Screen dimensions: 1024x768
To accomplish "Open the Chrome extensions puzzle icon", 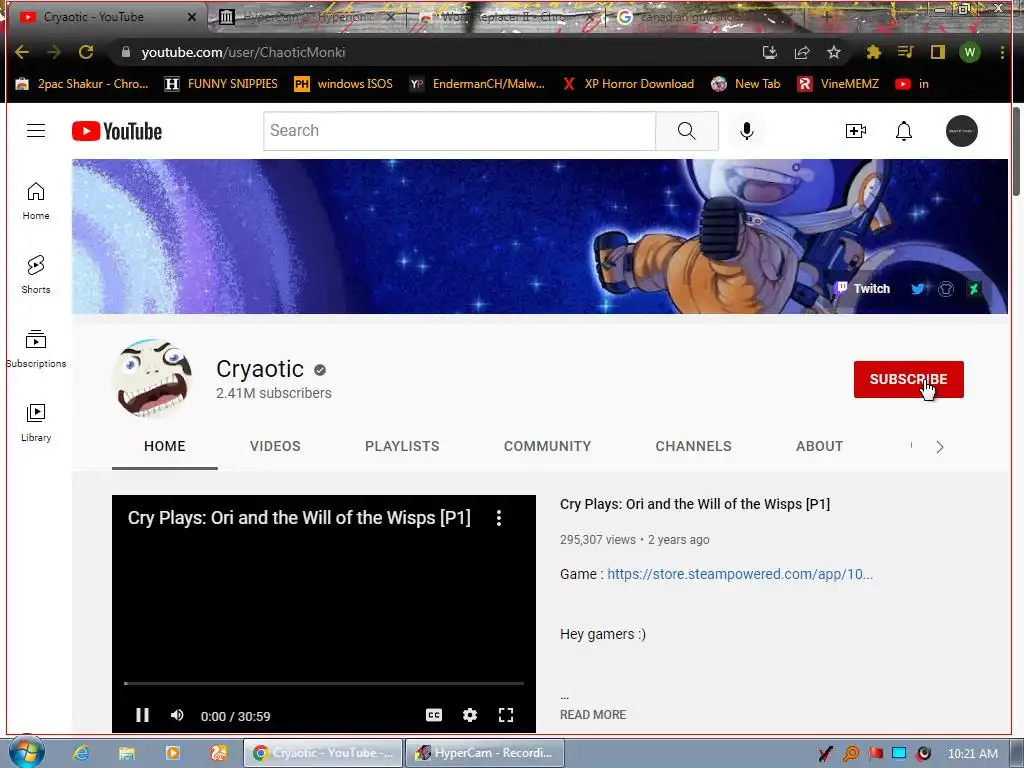I will coord(873,52).
